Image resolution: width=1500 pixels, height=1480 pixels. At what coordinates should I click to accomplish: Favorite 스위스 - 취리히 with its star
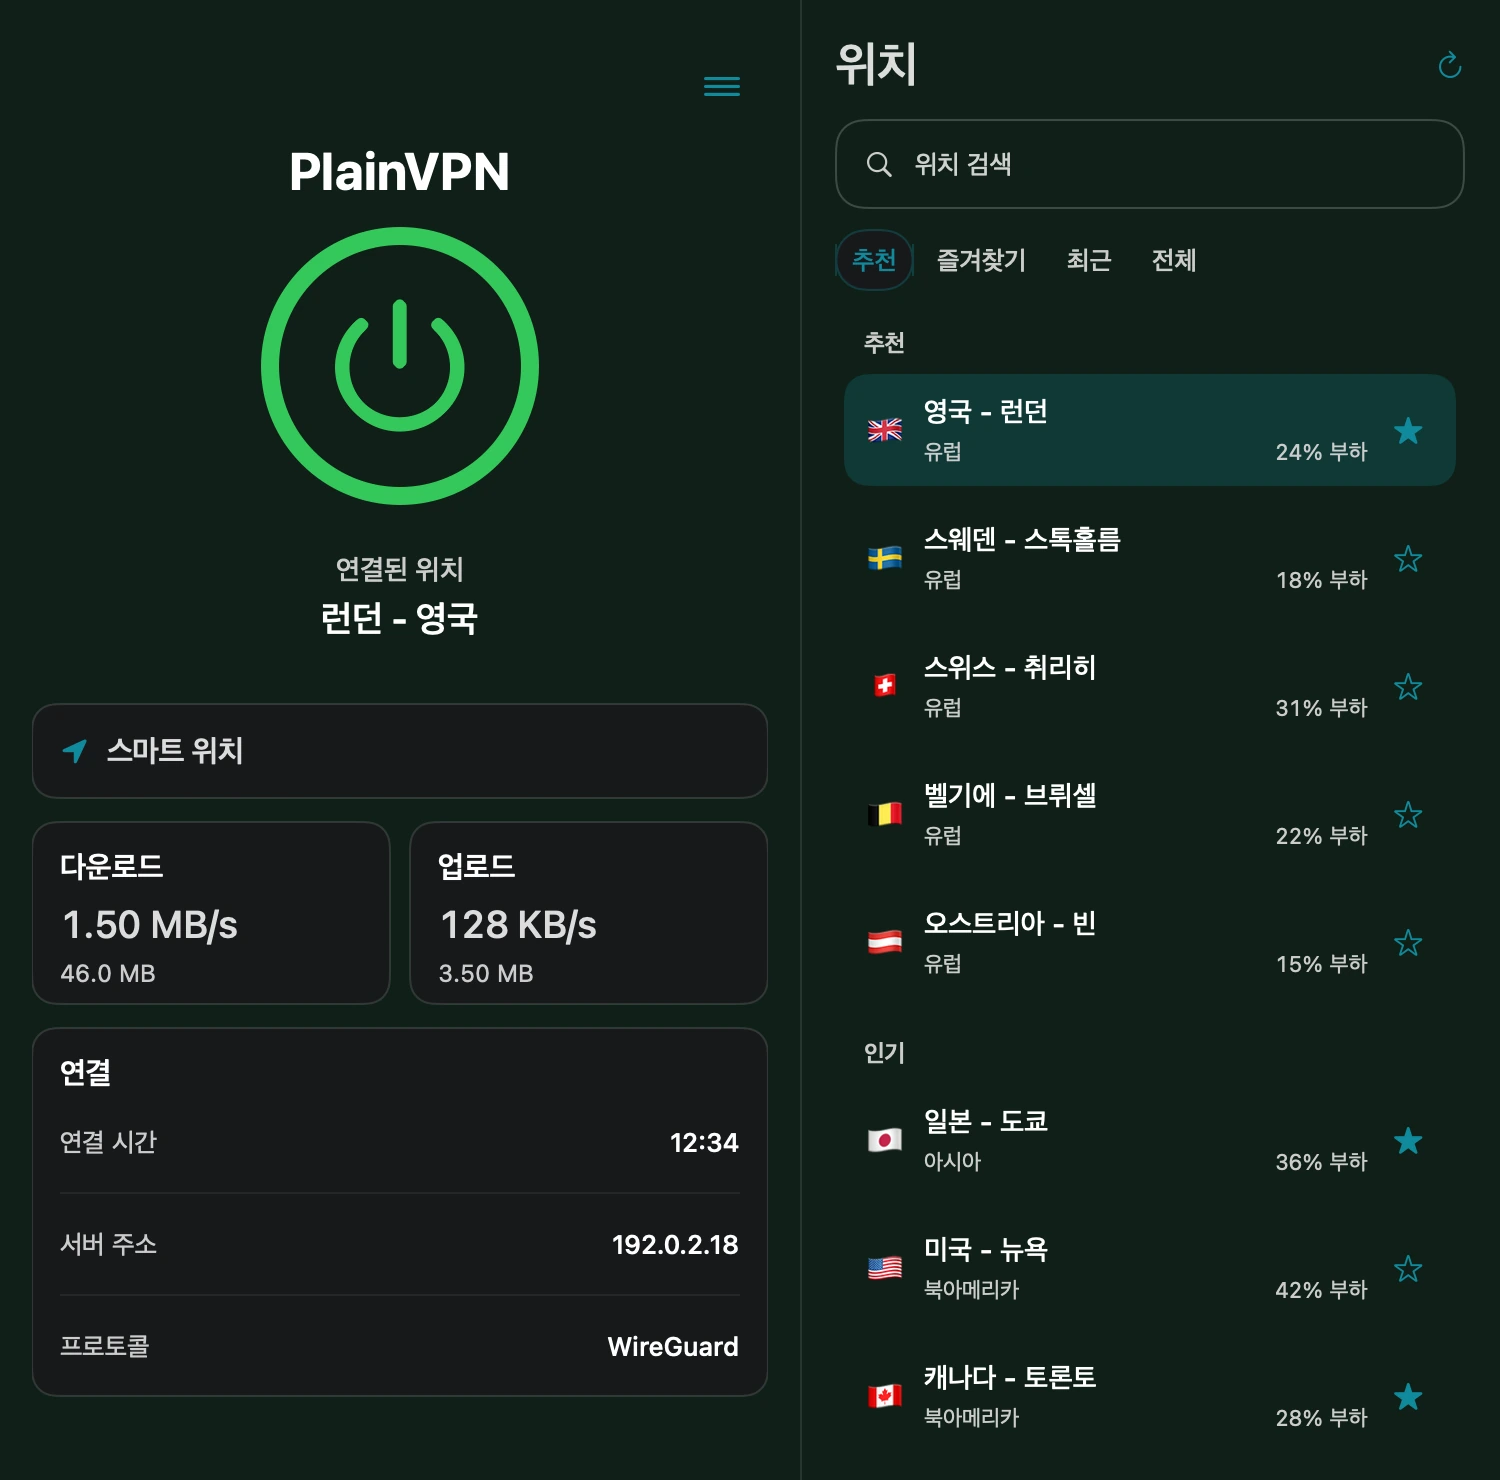[x=1408, y=686]
